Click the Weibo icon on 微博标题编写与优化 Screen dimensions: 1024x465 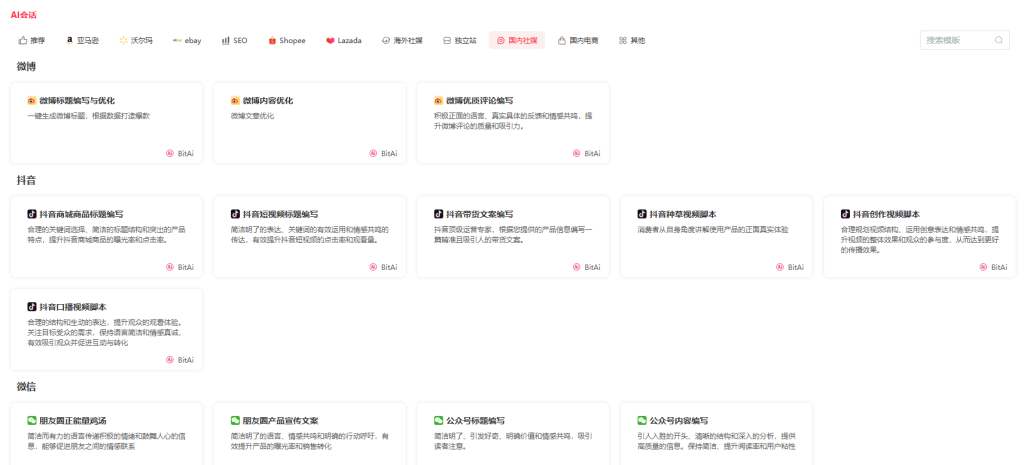32,100
